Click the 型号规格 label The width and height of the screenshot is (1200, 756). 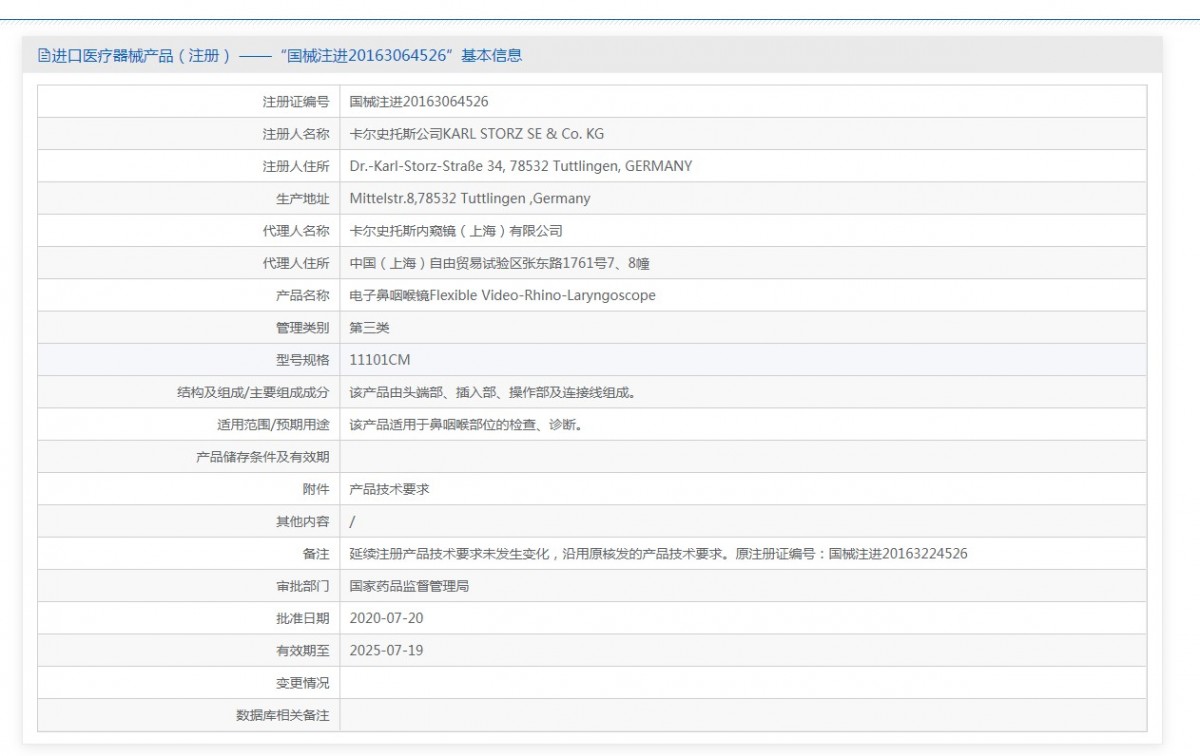(x=302, y=359)
